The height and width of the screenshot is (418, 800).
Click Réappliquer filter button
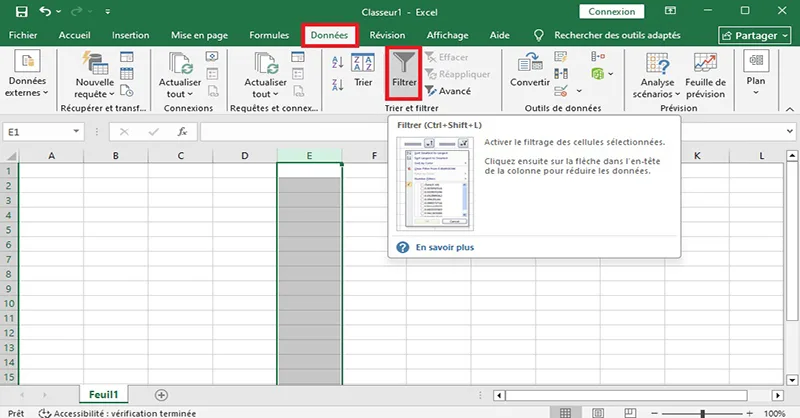458,74
